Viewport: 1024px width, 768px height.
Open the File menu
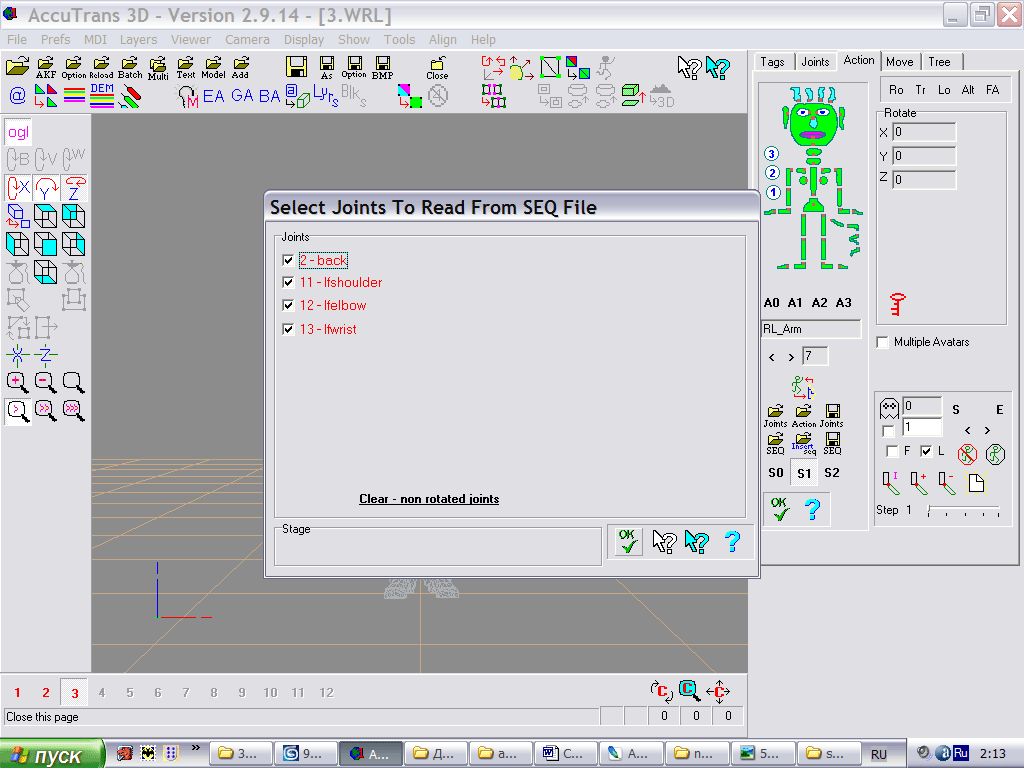(17, 39)
